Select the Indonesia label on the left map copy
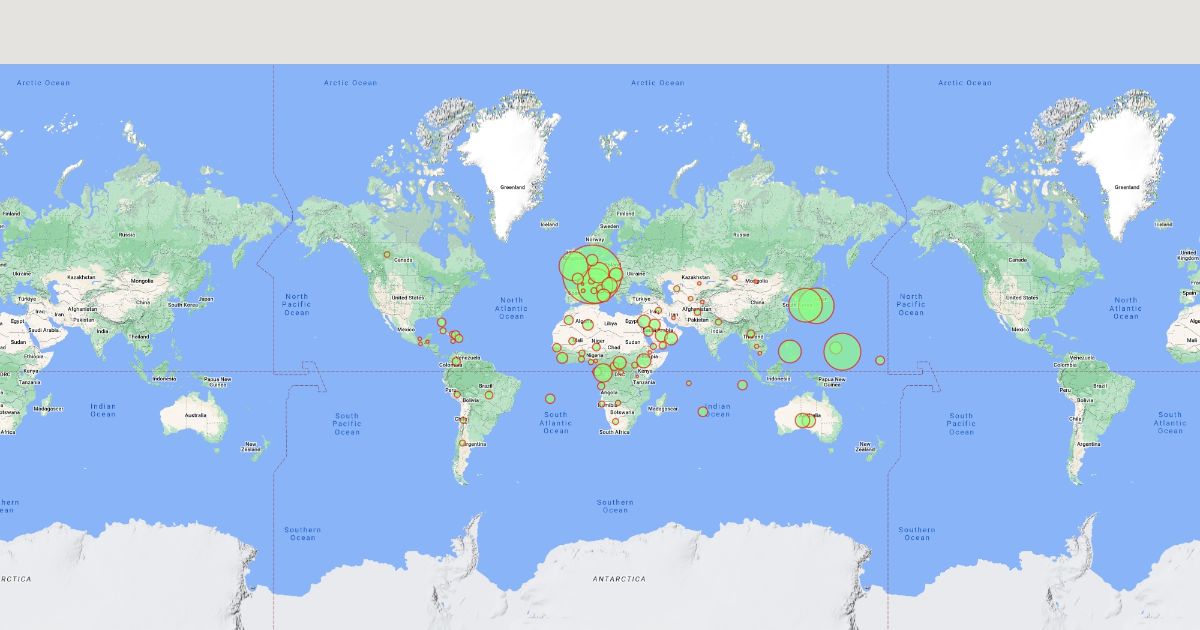The image size is (1200, 630). click(165, 379)
